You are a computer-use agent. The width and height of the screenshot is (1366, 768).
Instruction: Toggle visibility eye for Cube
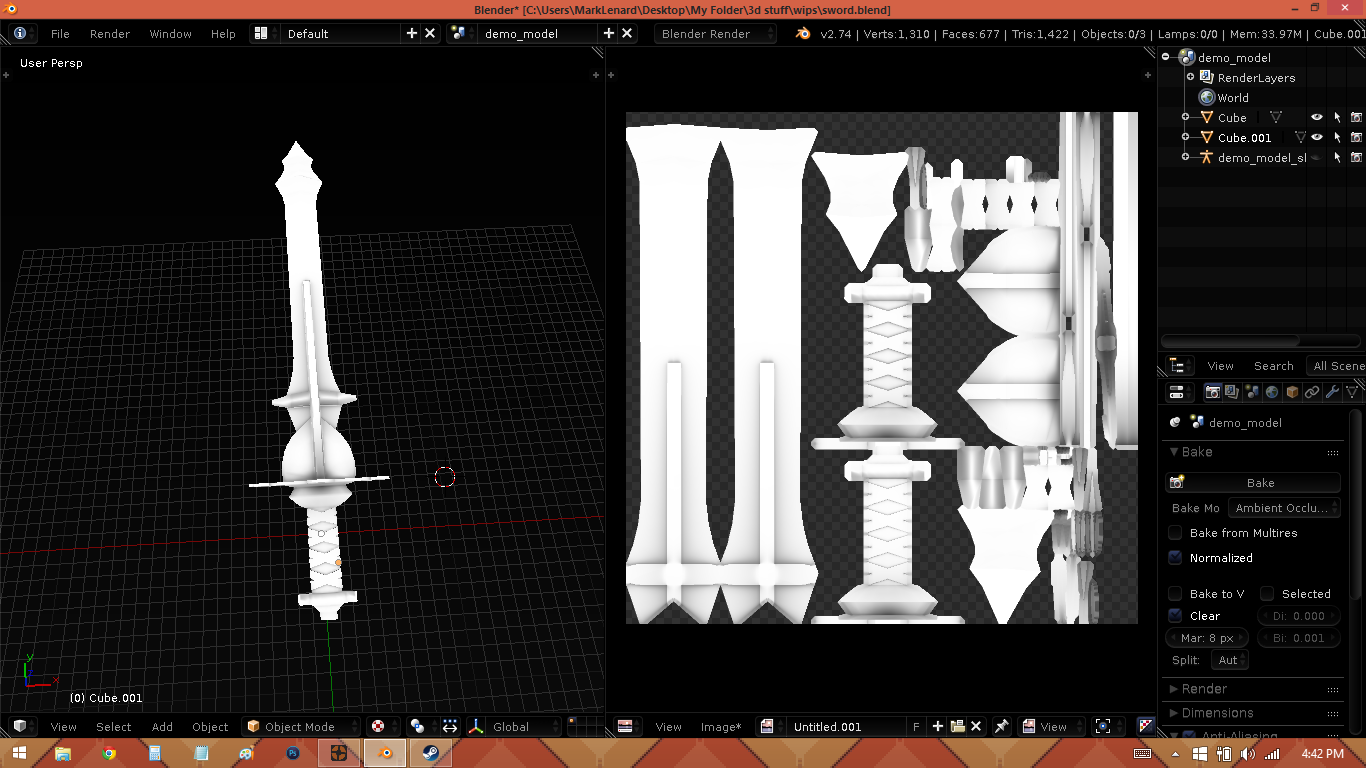[x=1317, y=118]
